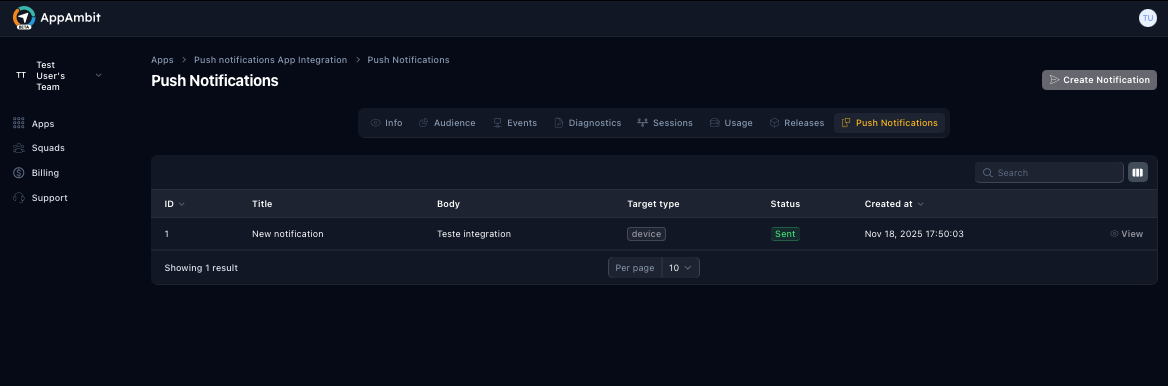This screenshot has width=1168, height=386.
Task: Switch to the Usage tab
Action: [x=731, y=123]
